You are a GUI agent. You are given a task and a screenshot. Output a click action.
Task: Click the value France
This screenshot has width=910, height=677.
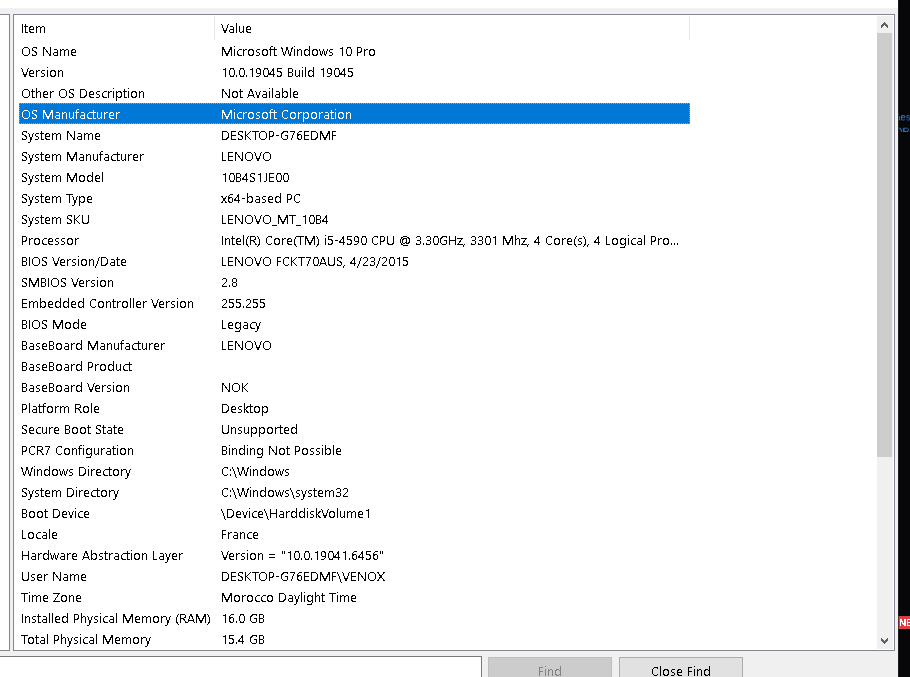pos(240,534)
